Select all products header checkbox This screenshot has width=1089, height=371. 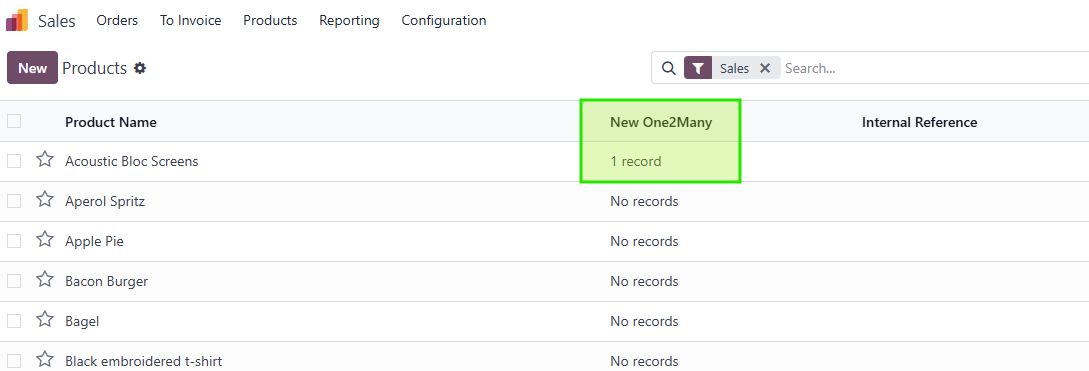[x=14, y=121]
